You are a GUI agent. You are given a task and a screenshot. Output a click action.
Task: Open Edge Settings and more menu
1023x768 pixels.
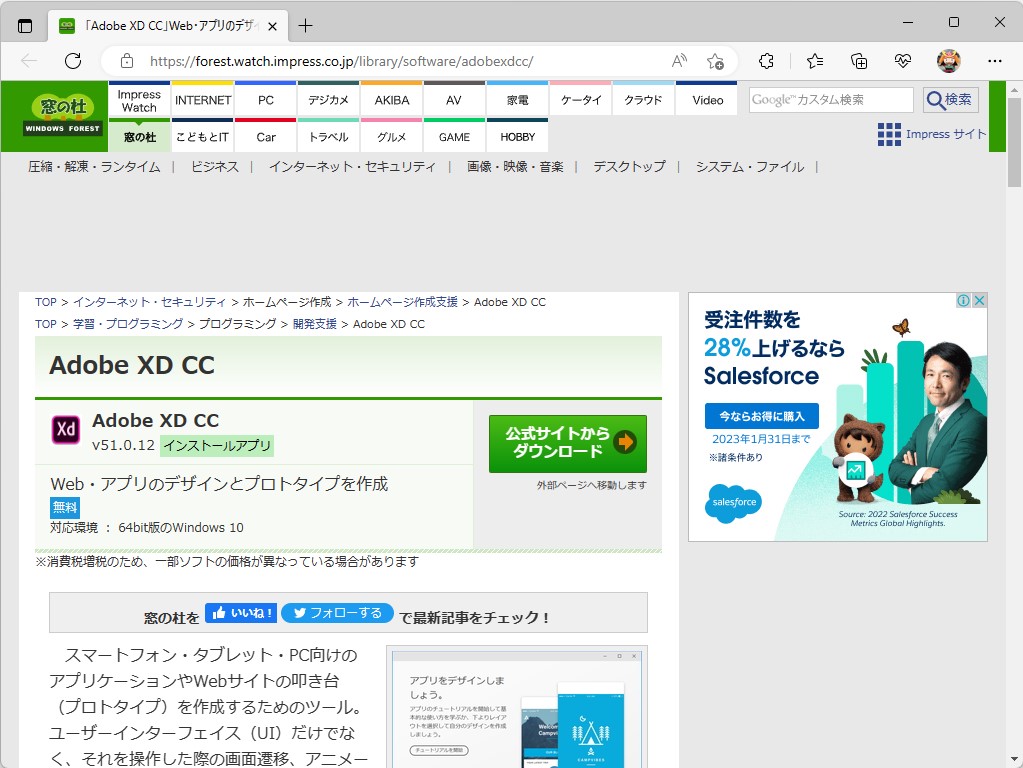pyautogui.click(x=994, y=61)
